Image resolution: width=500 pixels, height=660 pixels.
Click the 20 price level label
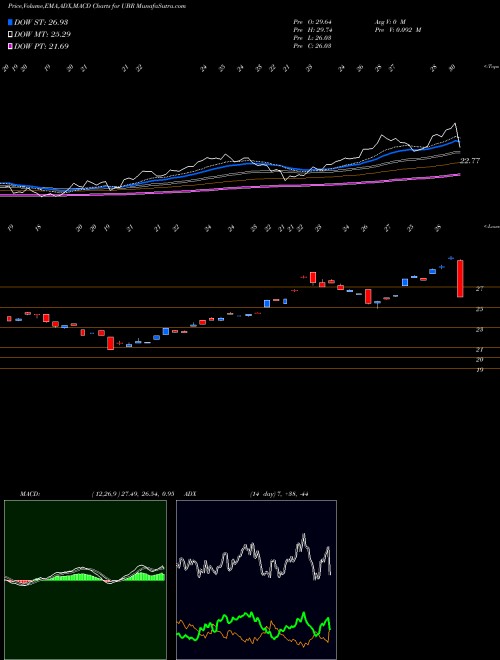point(479,360)
